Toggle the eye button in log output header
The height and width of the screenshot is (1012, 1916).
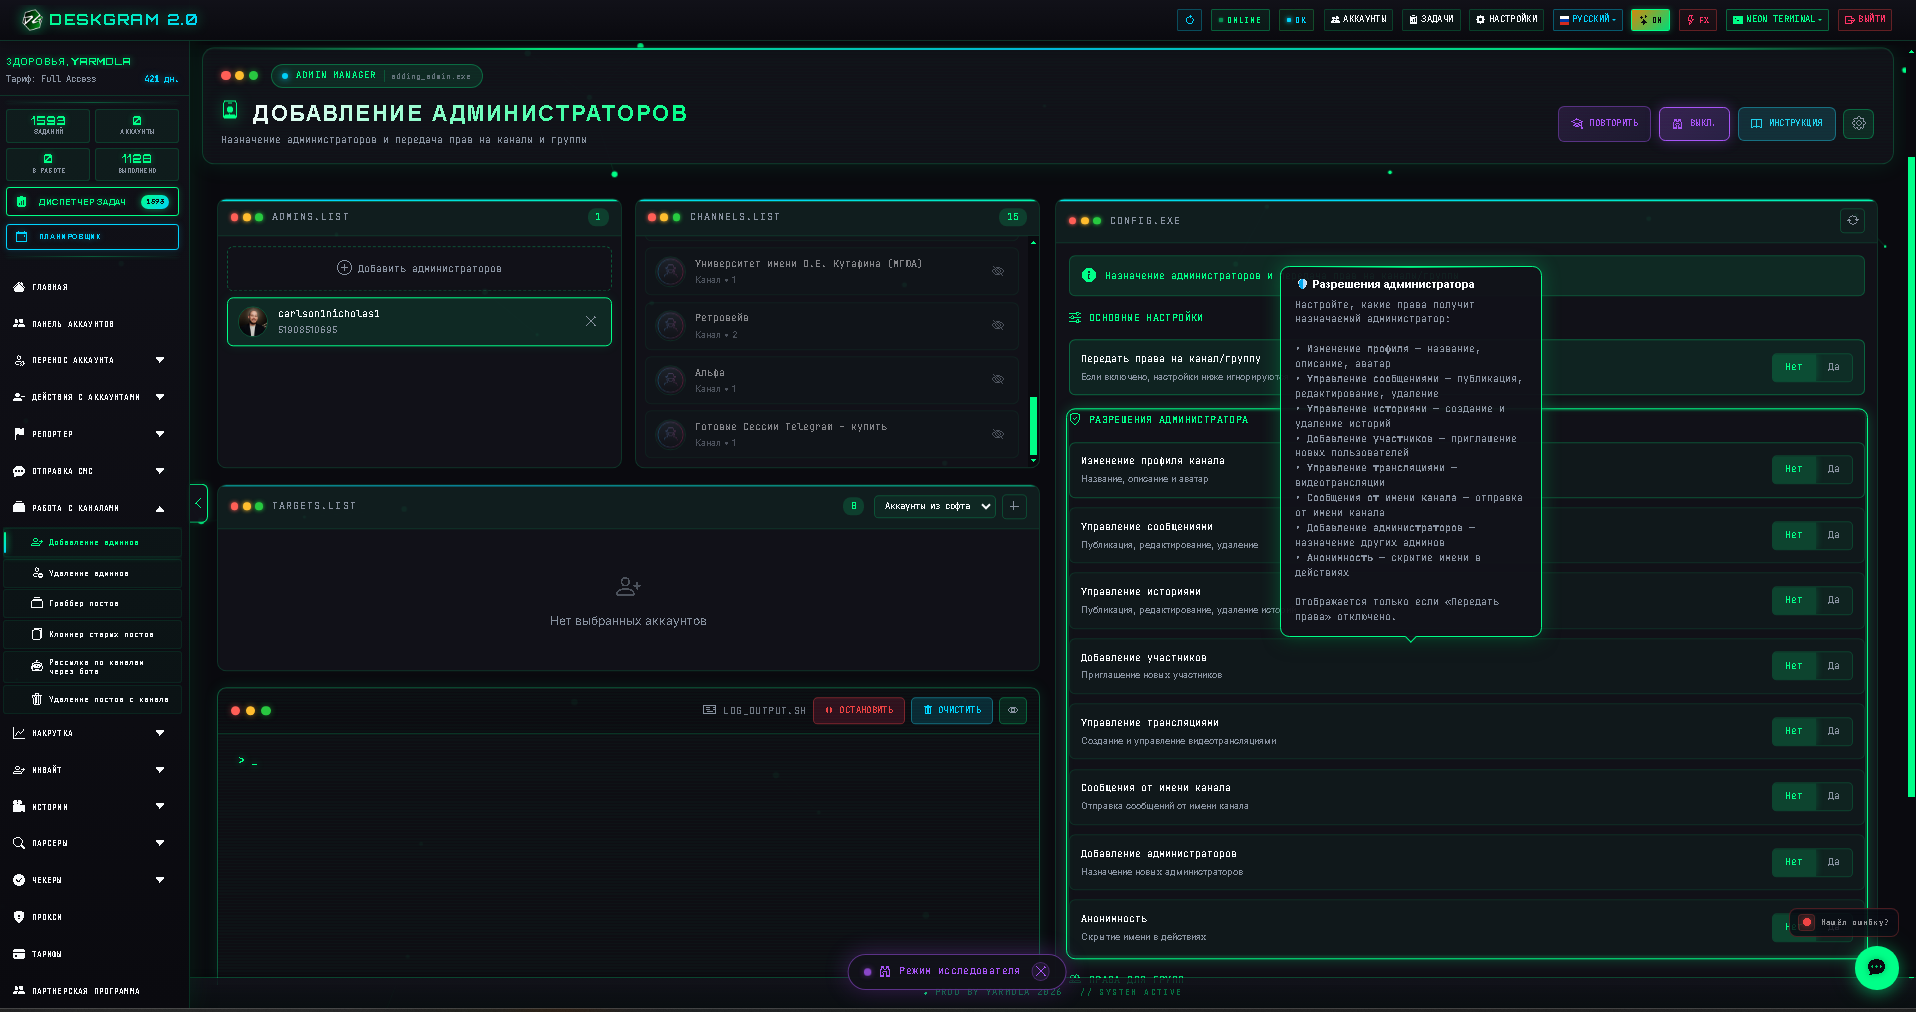click(1013, 710)
